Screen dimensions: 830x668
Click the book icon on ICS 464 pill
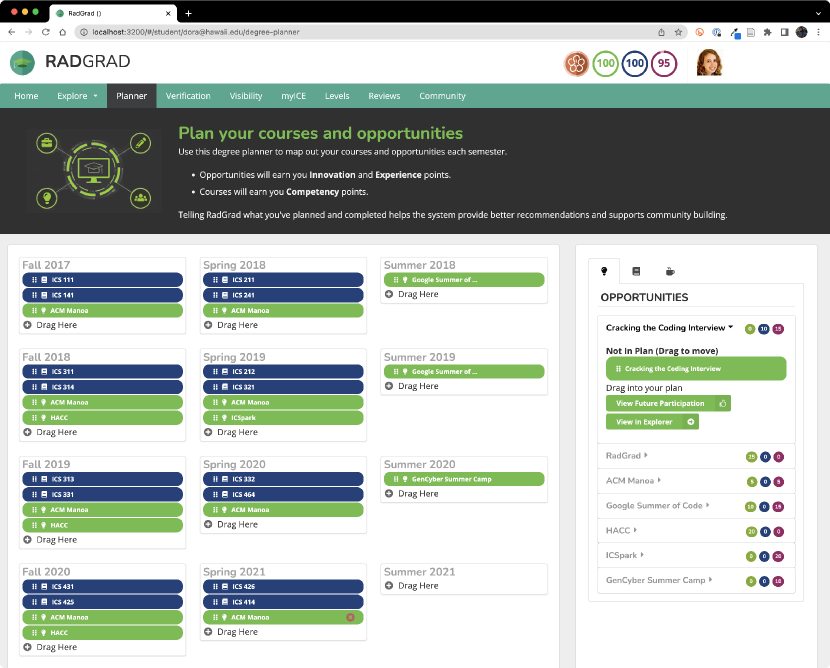point(224,495)
